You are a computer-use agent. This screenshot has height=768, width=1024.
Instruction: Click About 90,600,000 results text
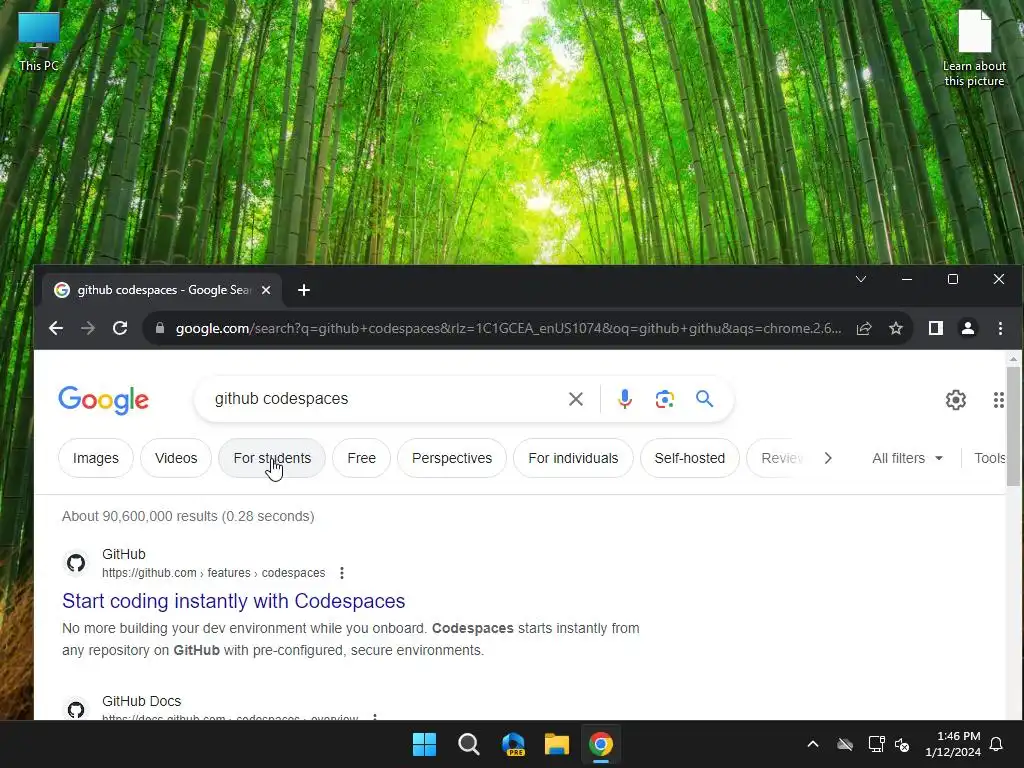(188, 516)
